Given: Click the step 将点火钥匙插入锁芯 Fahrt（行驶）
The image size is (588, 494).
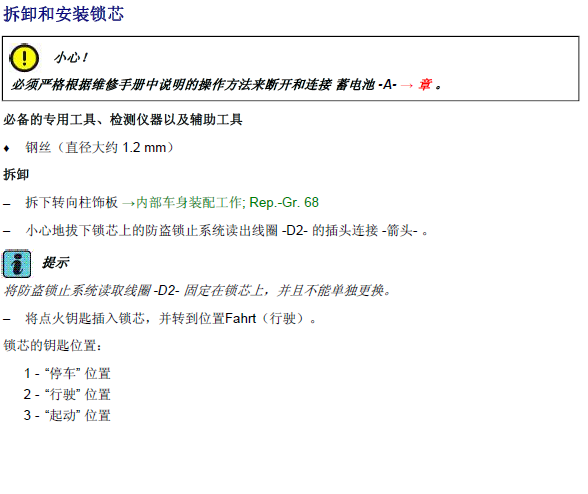Looking at the screenshot, I should 171,319.
